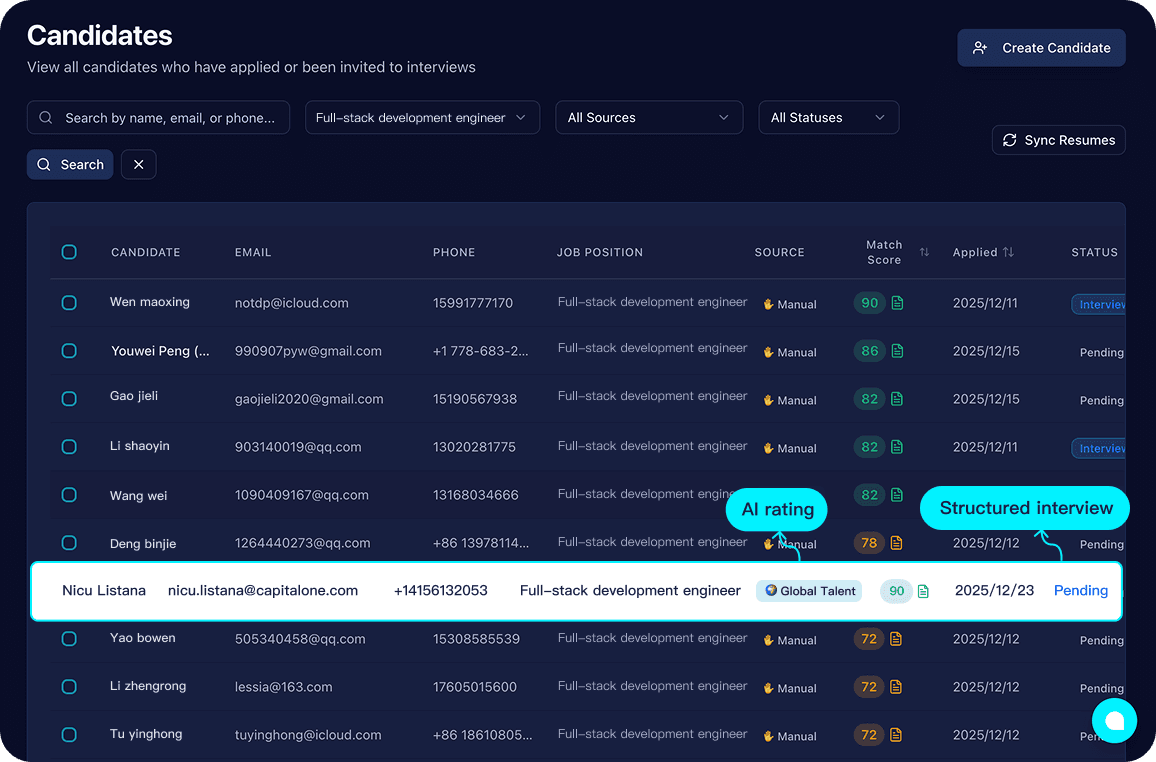Image resolution: width=1156 pixels, height=762 pixels.
Task: Open Wen maoxing's resume document icon
Action: tap(896, 303)
